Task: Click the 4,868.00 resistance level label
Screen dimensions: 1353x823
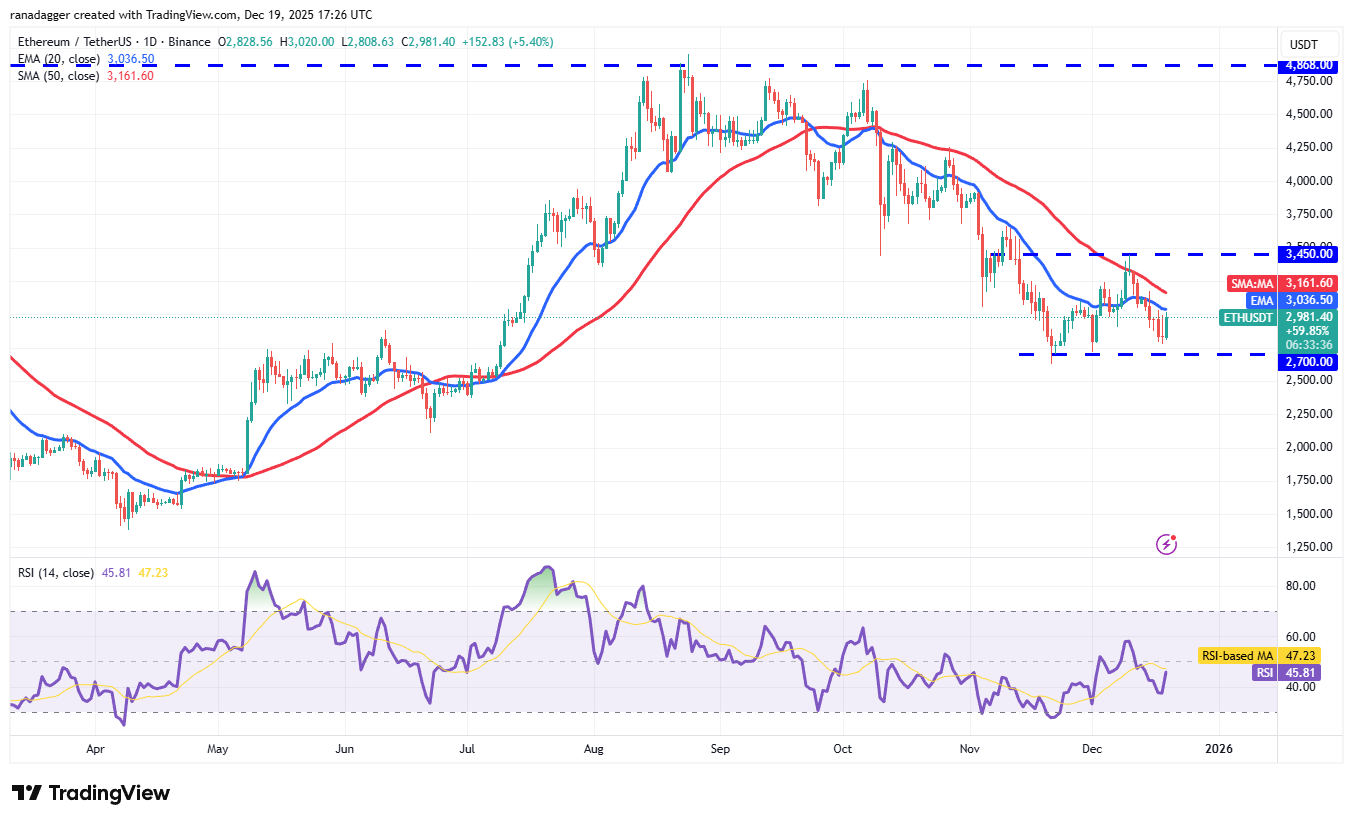Action: pyautogui.click(x=1308, y=66)
